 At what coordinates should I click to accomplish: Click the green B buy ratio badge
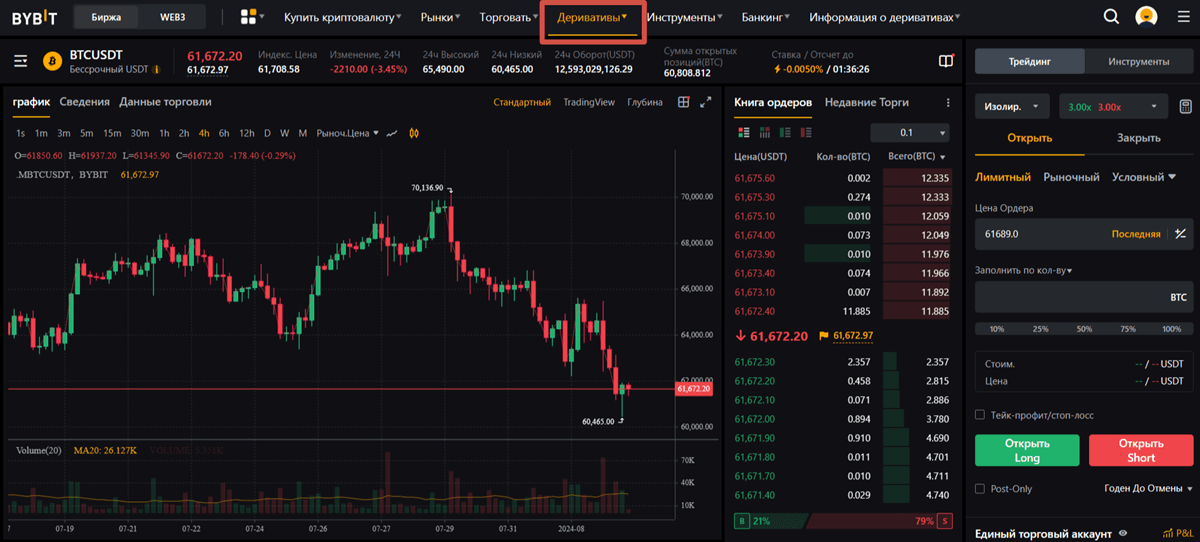tap(741, 521)
